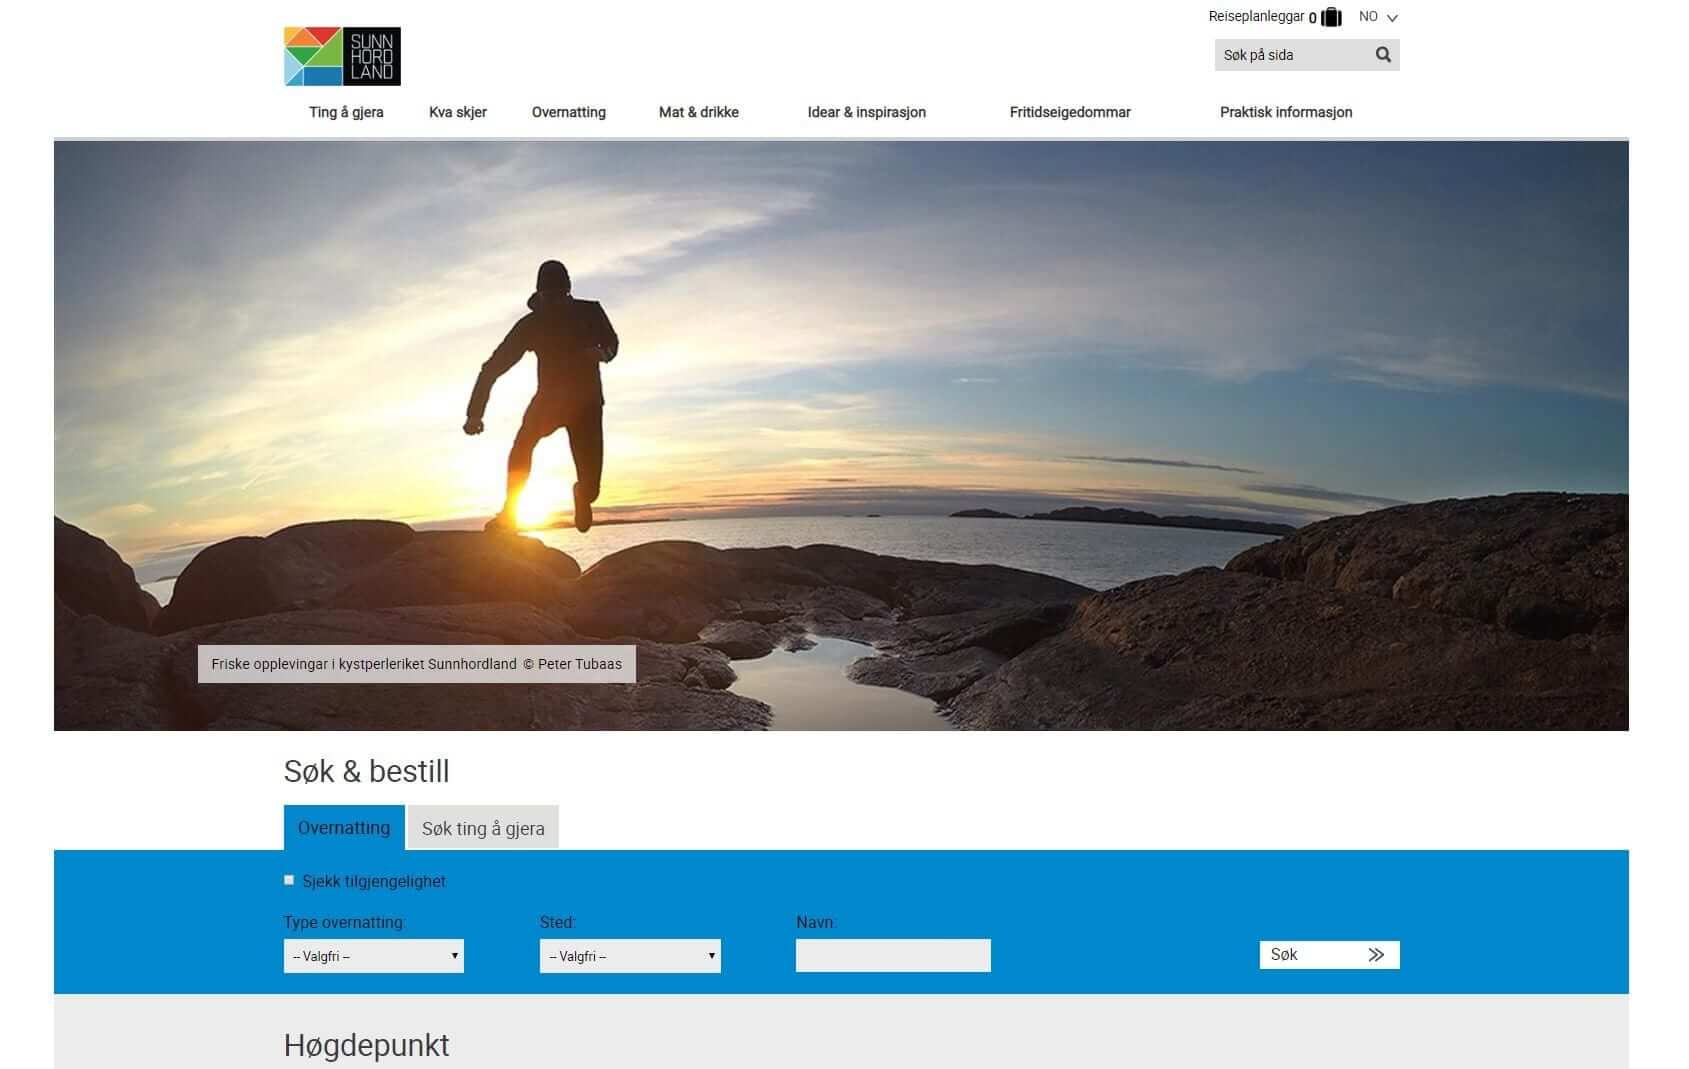Select the Overnatting search tab
This screenshot has width=1689, height=1069.
[344, 828]
